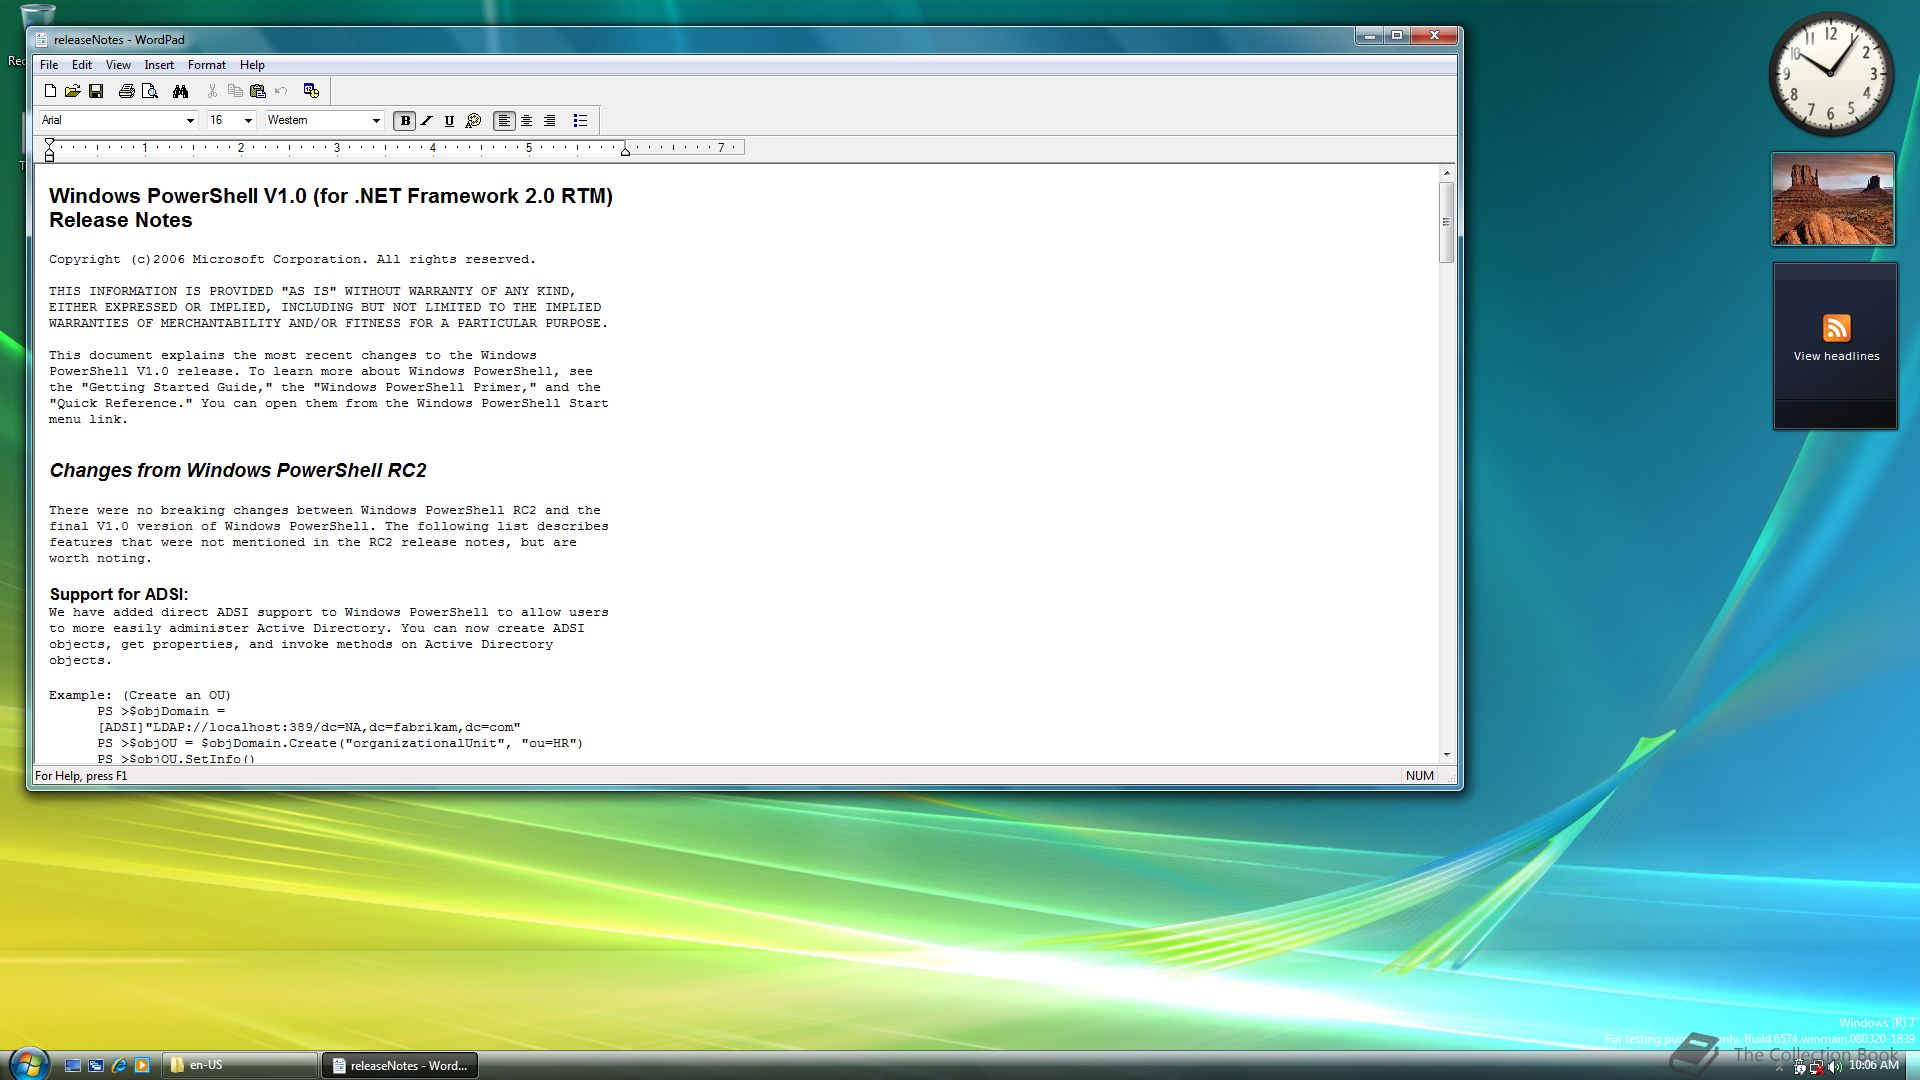The width and height of the screenshot is (1920, 1080).
Task: Expand the font size 16 dropdown
Action: click(248, 121)
